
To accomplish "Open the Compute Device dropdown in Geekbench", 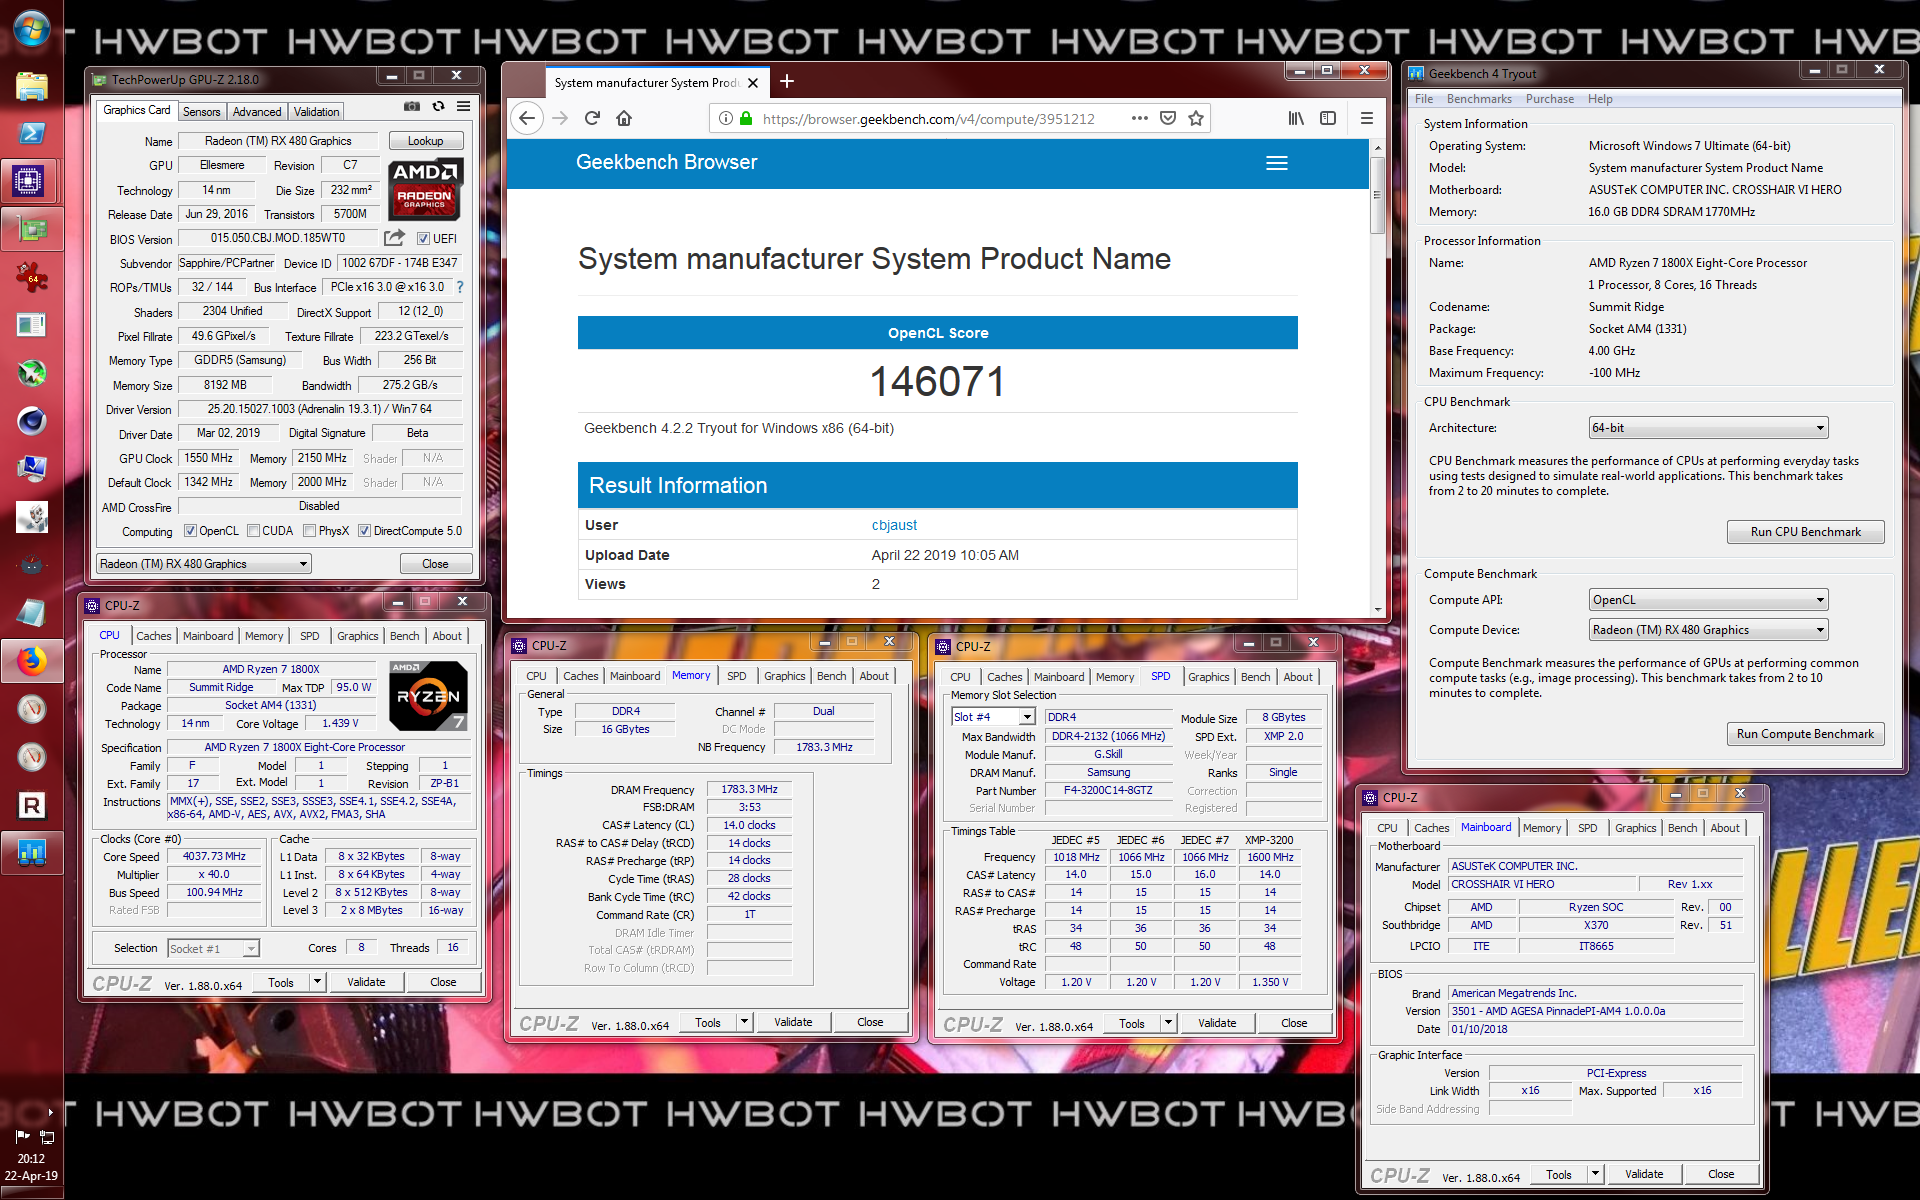I will [1708, 630].
